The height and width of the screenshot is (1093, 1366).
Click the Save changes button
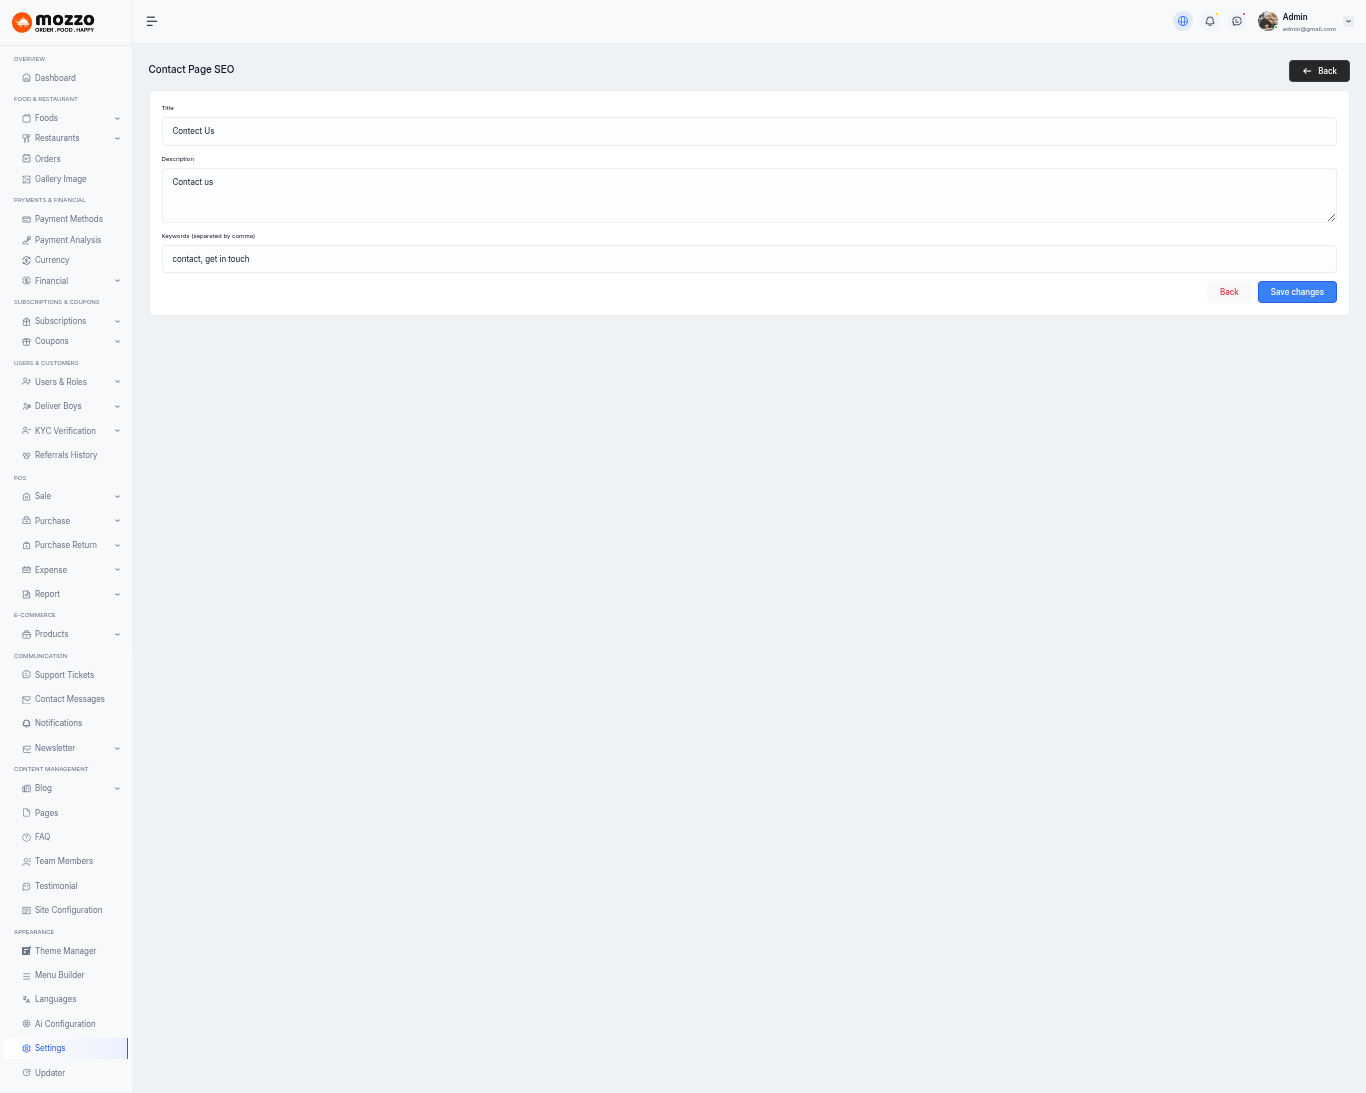tap(1296, 292)
